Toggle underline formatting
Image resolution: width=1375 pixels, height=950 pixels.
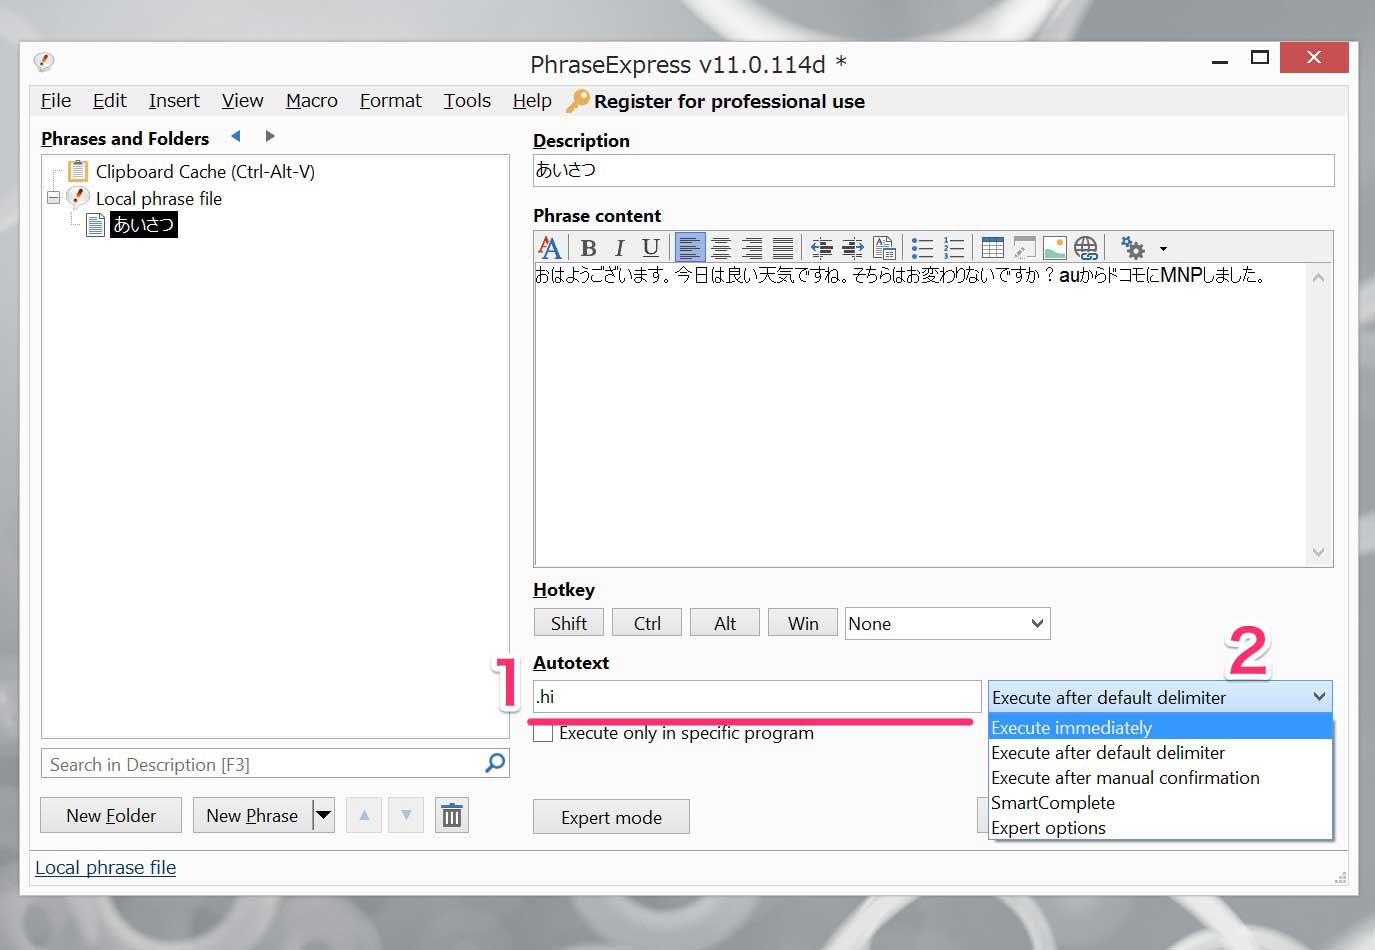[x=650, y=247]
